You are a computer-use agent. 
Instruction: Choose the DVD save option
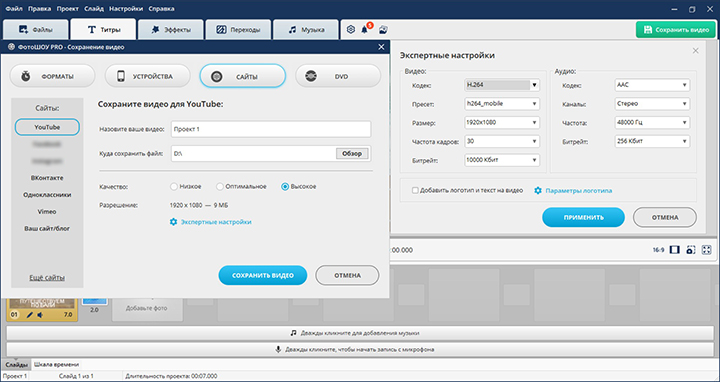(x=338, y=76)
